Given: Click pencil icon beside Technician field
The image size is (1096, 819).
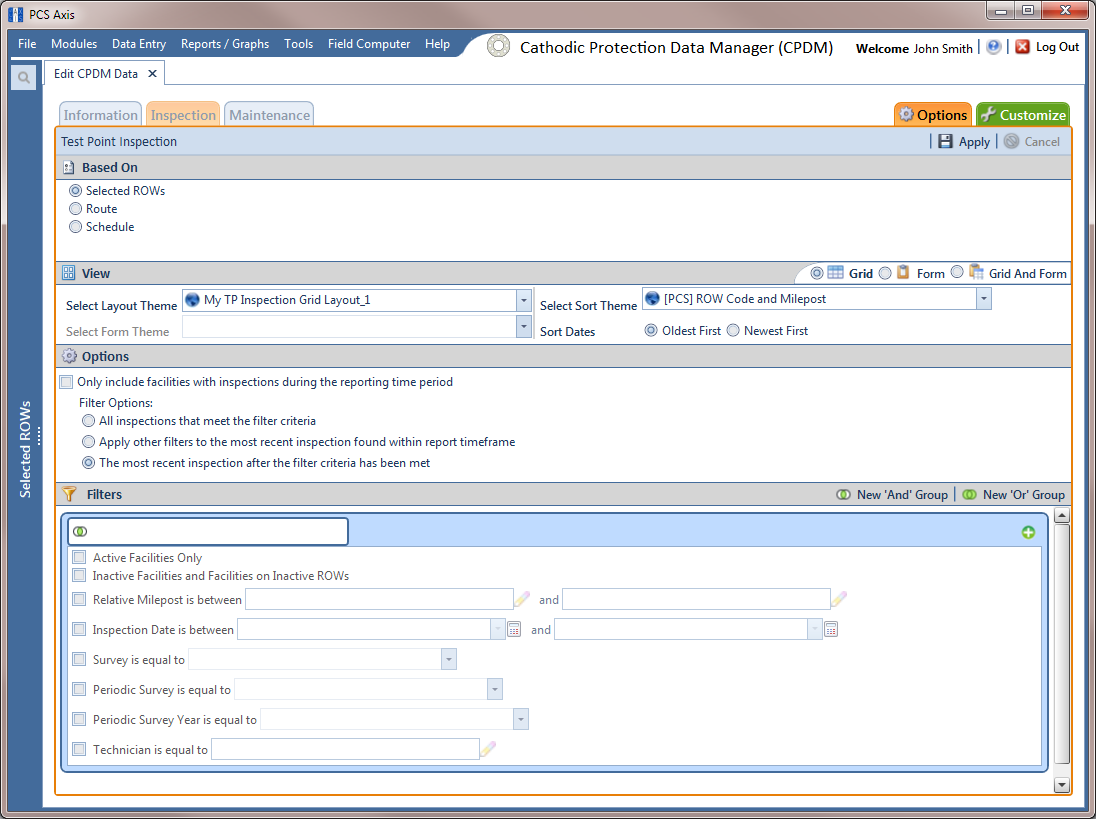Looking at the screenshot, I should 489,749.
